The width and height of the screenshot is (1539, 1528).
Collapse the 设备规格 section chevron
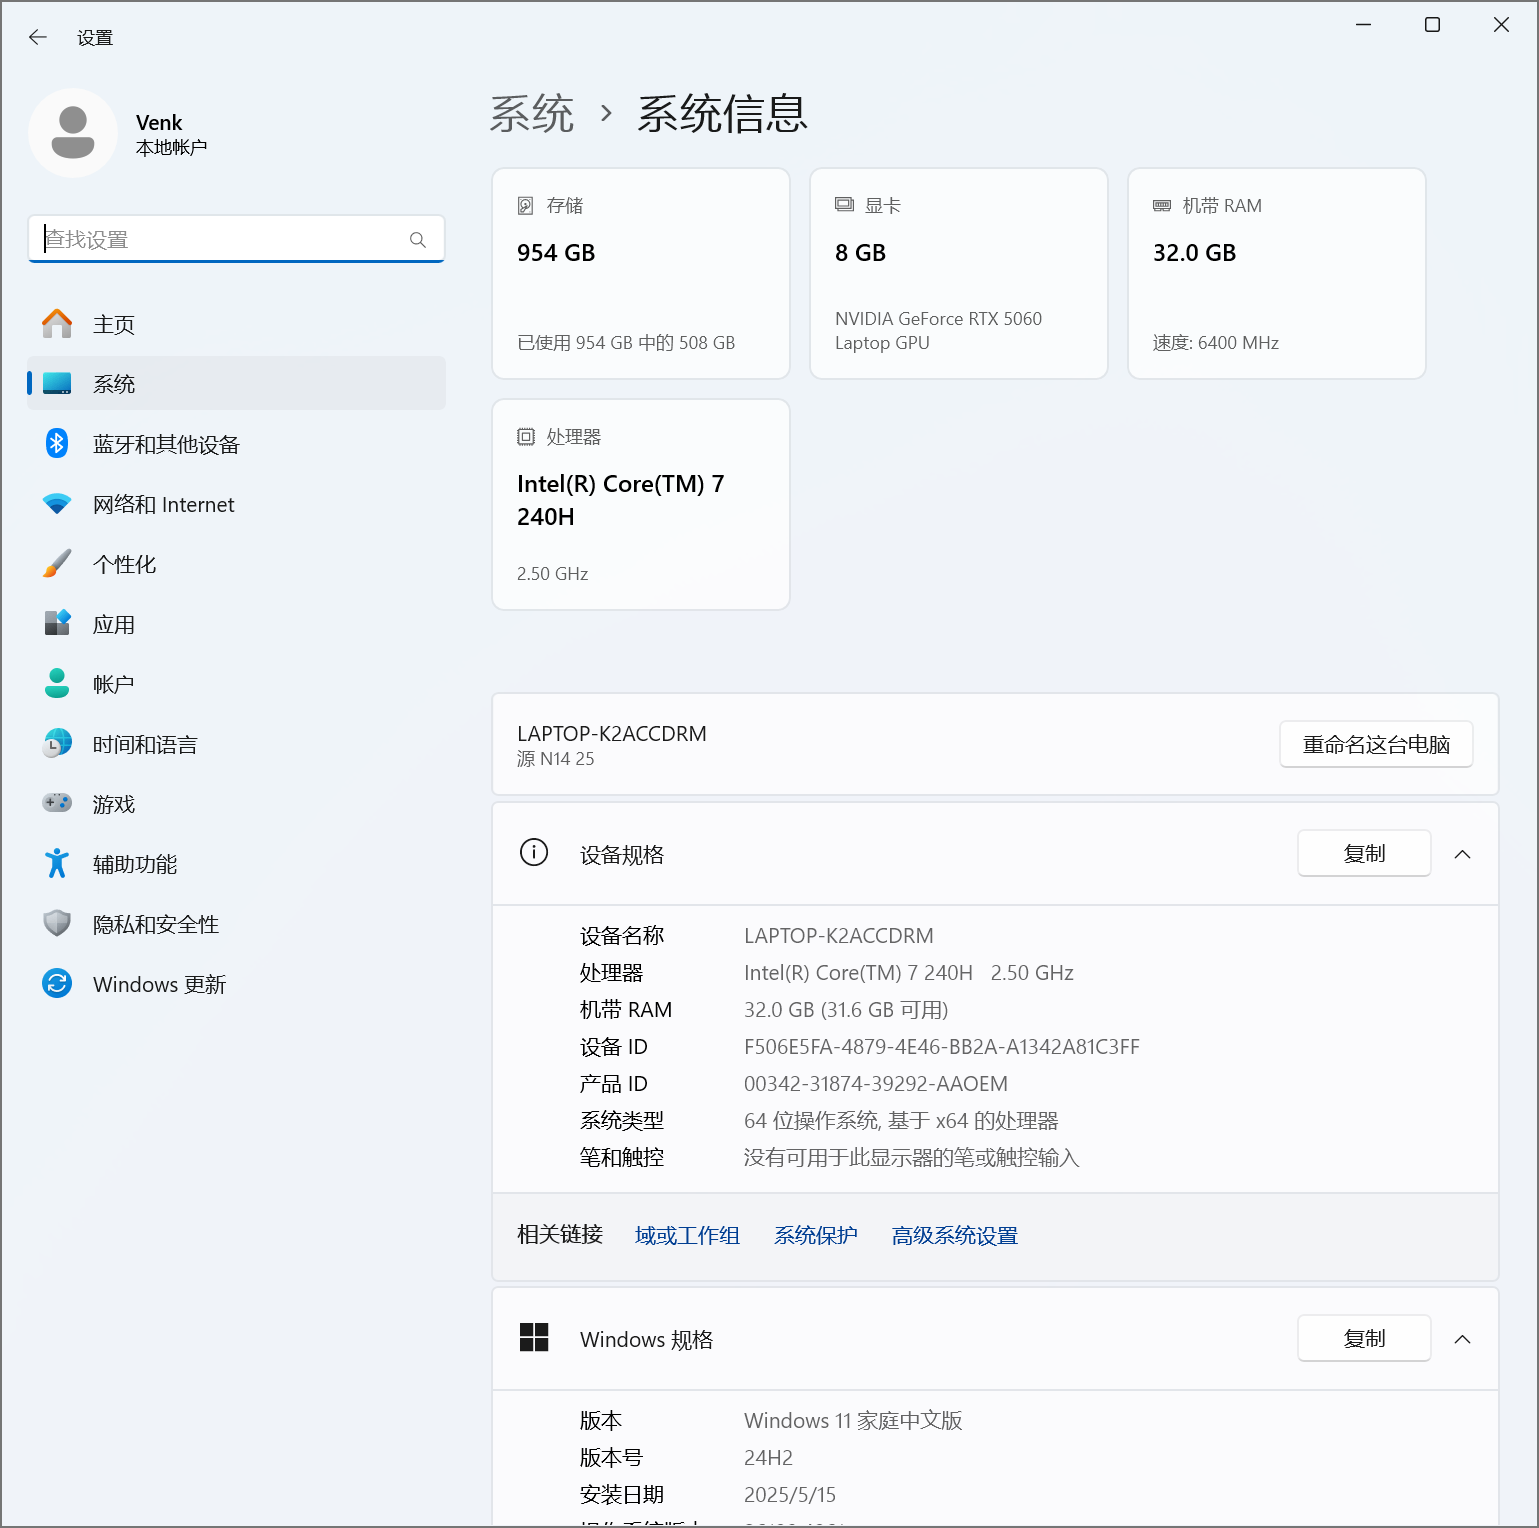(x=1462, y=854)
